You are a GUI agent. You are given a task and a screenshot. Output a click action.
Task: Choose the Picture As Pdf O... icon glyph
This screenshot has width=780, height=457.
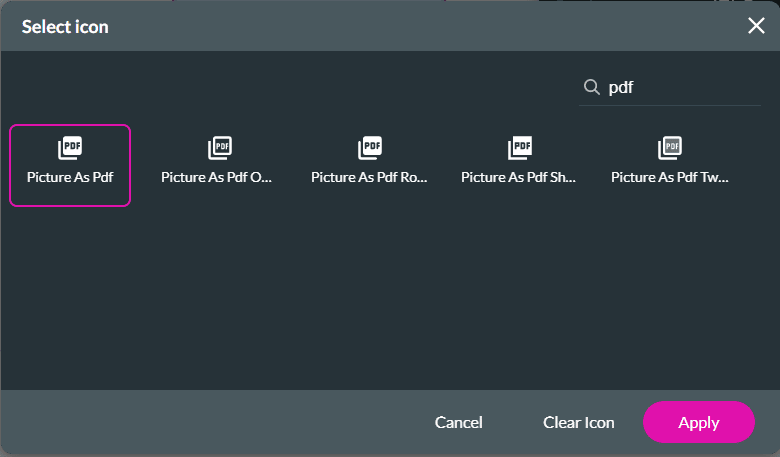tap(220, 149)
